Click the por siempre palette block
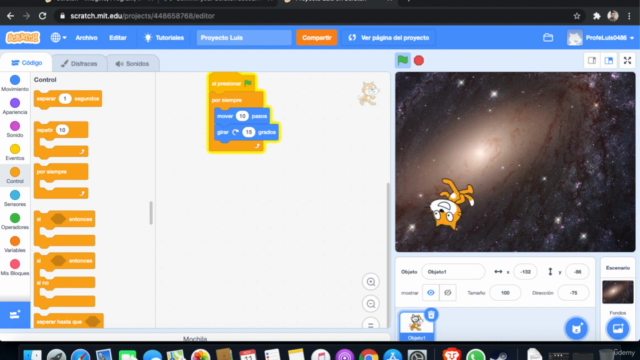Viewport: 640px width, 360px height. click(x=61, y=181)
